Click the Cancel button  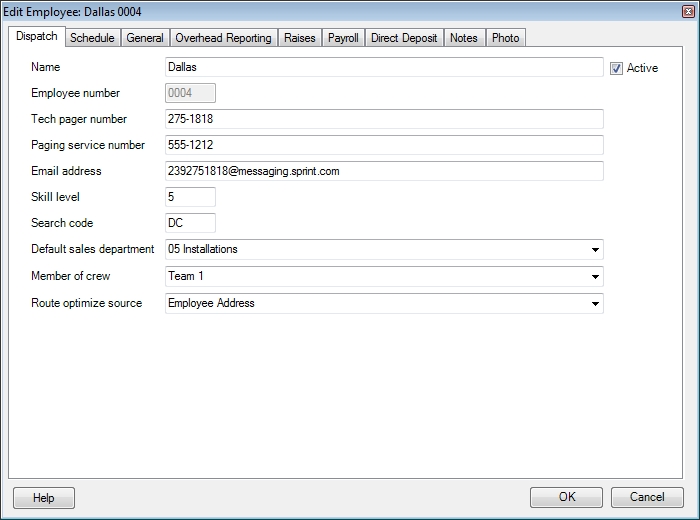tap(647, 497)
